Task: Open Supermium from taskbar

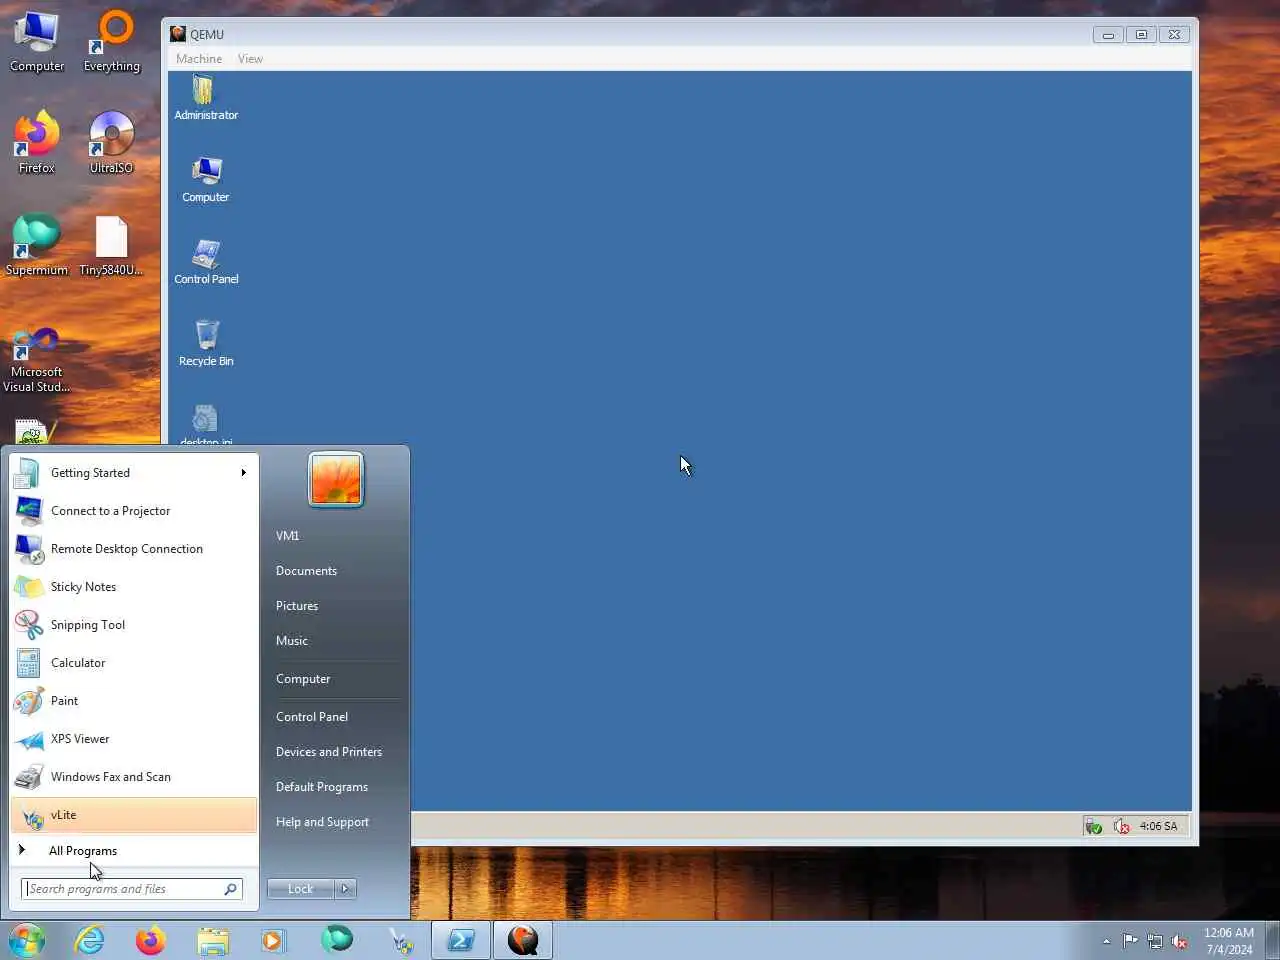Action: 337,940
